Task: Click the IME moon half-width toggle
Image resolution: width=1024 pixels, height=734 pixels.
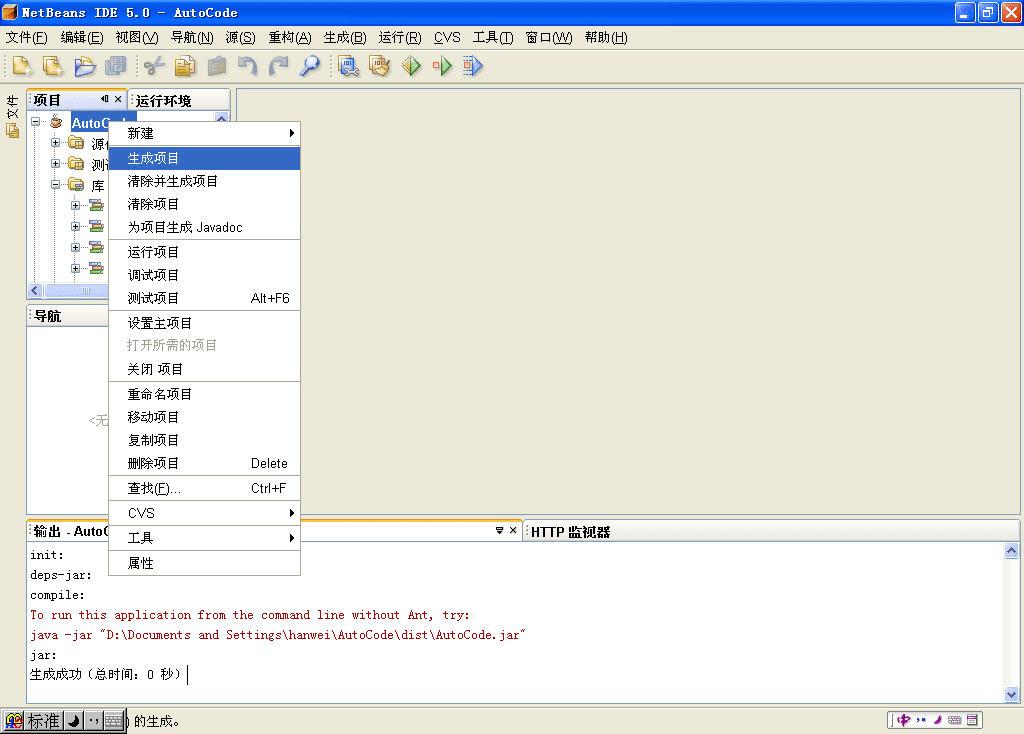Action: pos(74,721)
